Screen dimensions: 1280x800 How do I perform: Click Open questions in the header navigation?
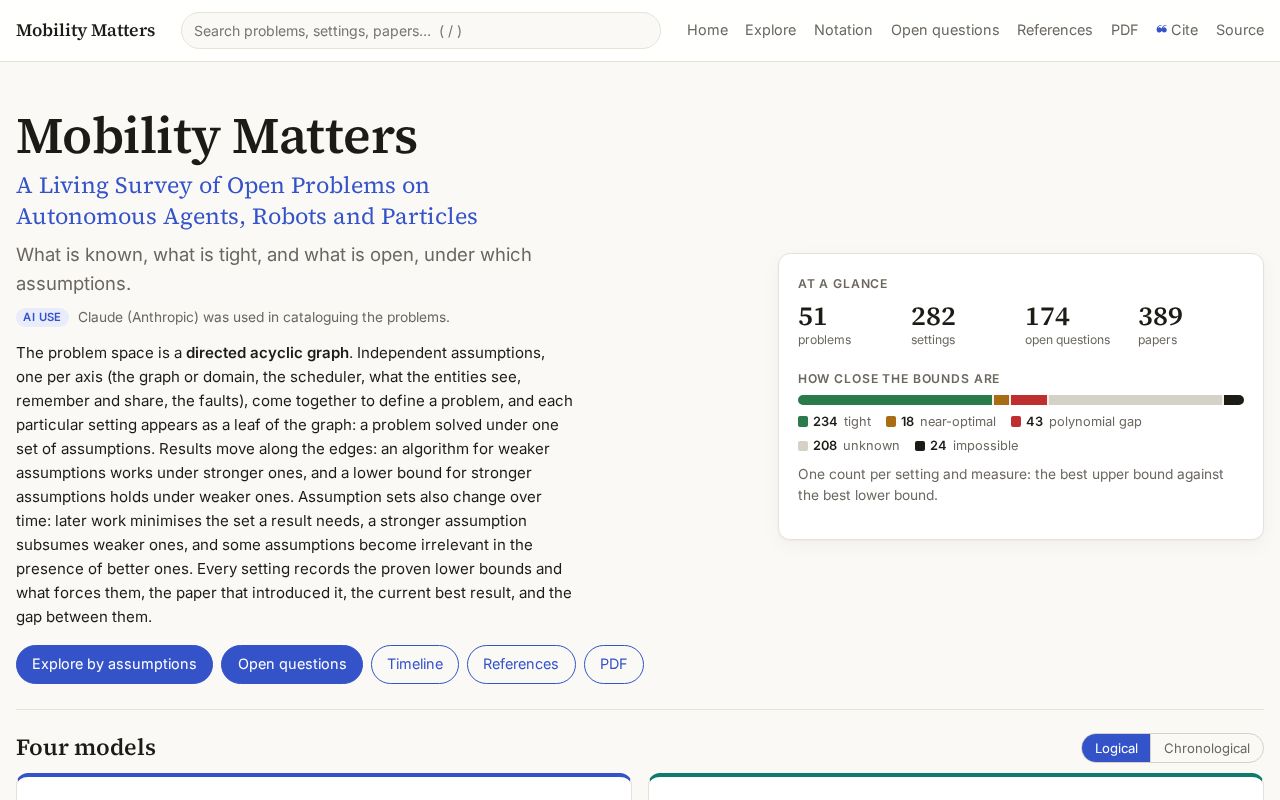point(945,30)
